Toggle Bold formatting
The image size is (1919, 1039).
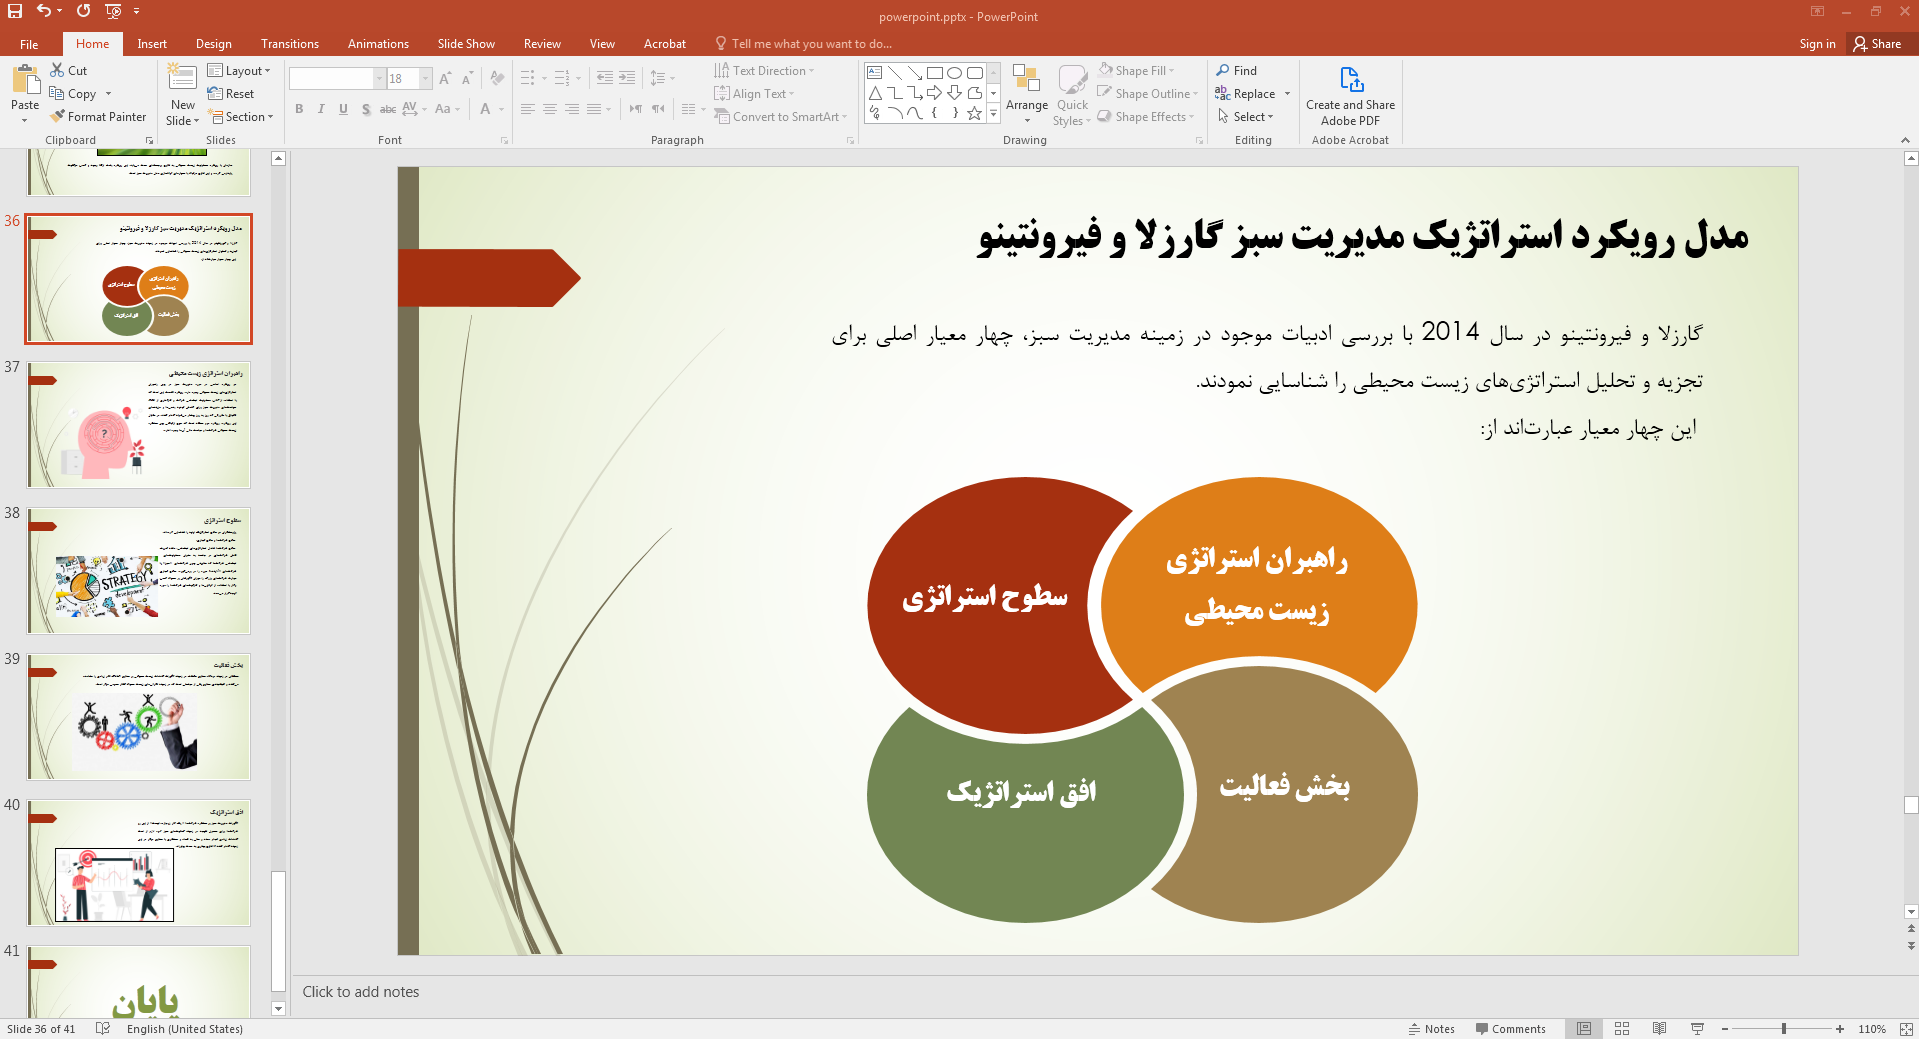(299, 109)
